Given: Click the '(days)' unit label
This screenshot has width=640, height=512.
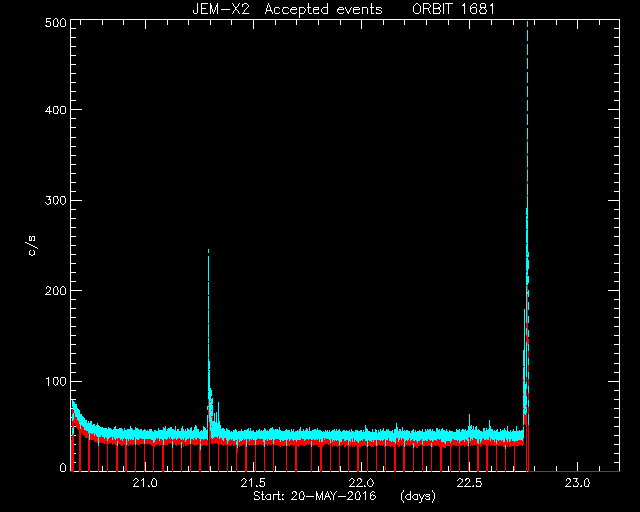Looking at the screenshot, I should tap(418, 496).
